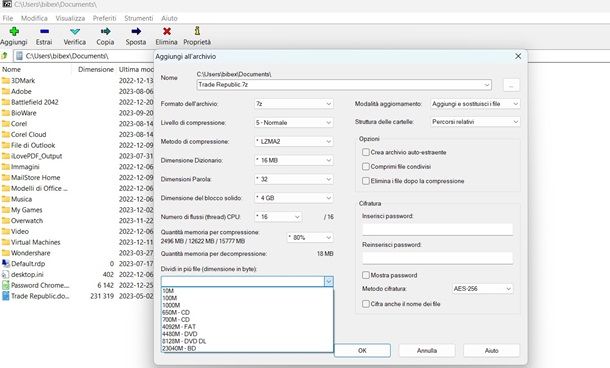Viewport: 610px width, 368px height.
Task: Click the Default.rdp file icon
Action: 5,264
